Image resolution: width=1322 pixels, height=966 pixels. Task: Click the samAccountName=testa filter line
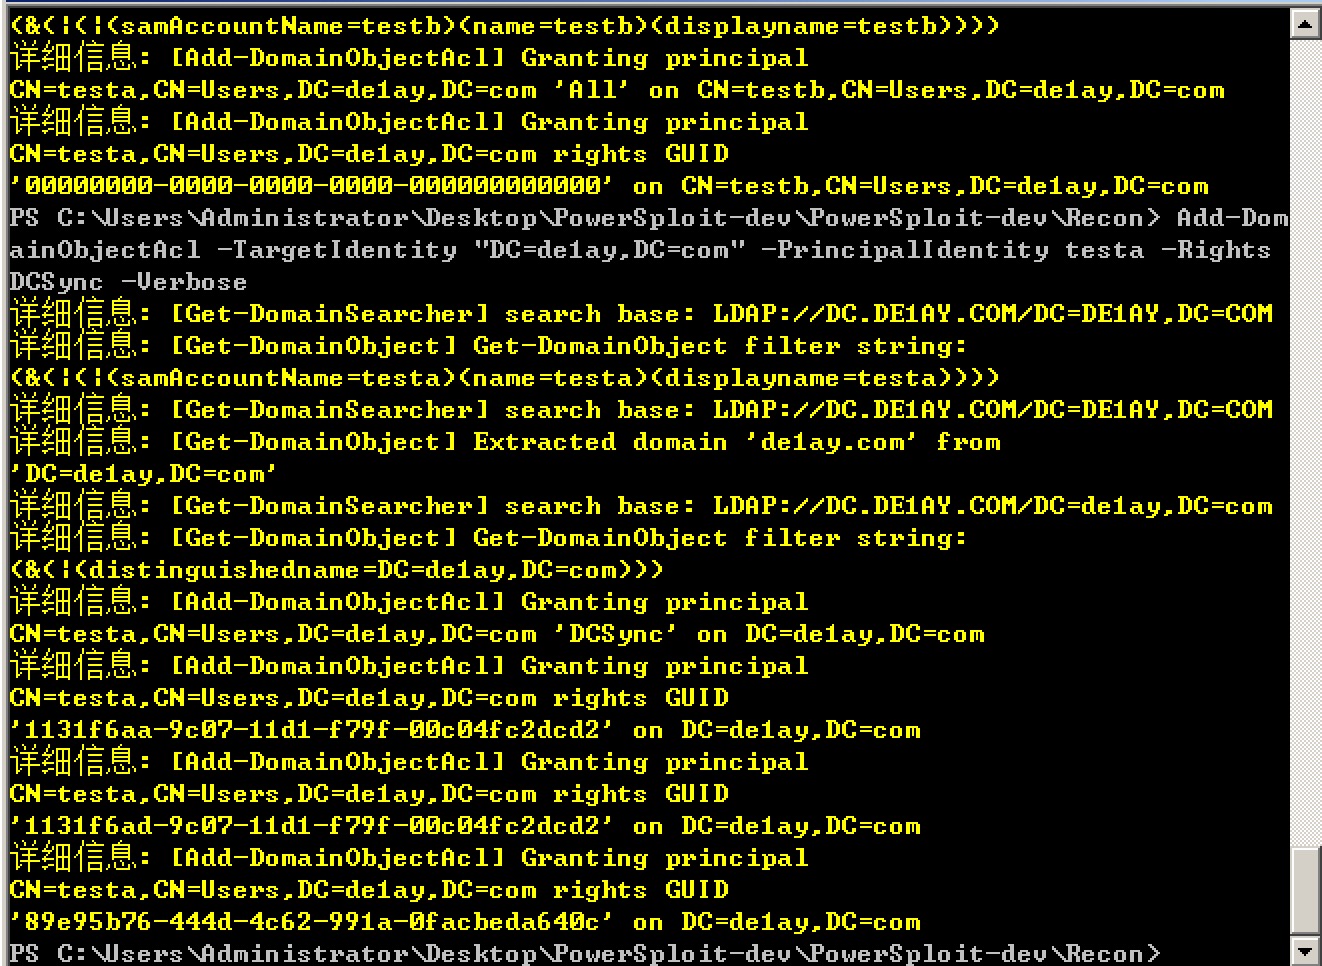tap(504, 377)
